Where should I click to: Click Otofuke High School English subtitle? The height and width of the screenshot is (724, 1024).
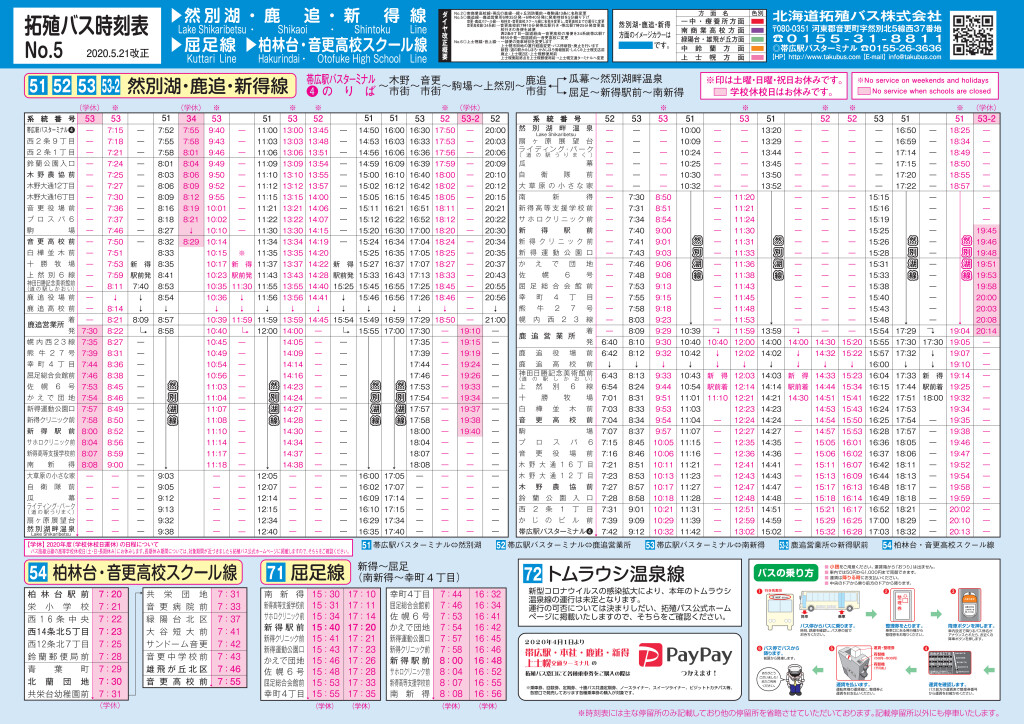coord(359,59)
